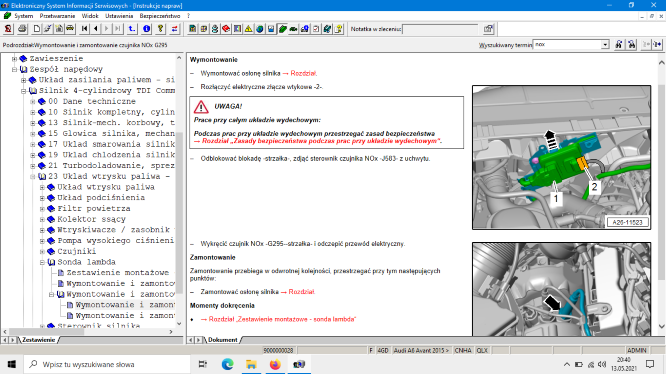Jump to first page with the skip-back arrow
The width and height of the screenshot is (666, 374).
(x=85, y=29)
